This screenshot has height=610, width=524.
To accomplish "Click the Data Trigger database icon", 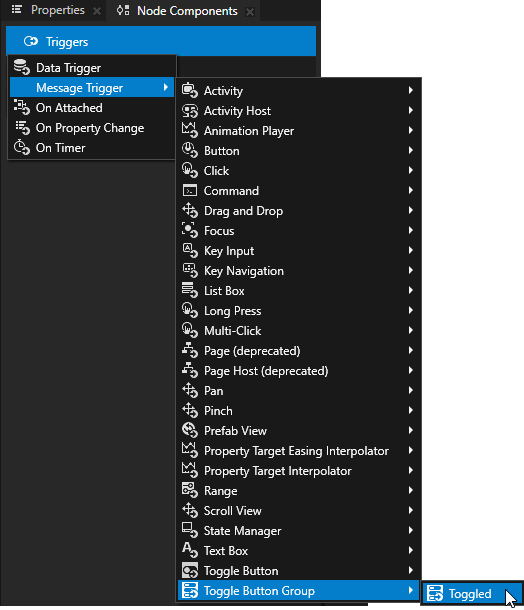I will click(21, 67).
